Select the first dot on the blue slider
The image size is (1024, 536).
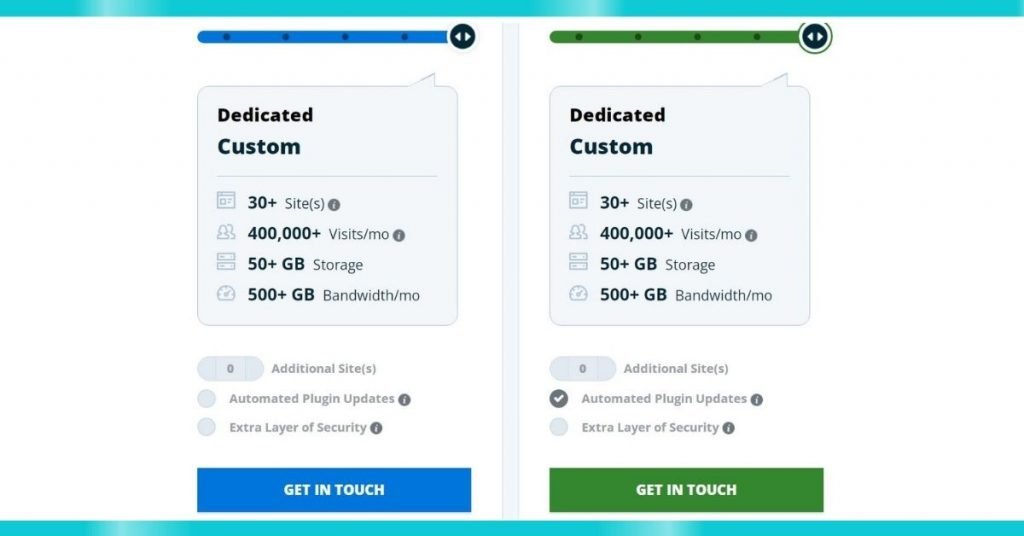226,37
